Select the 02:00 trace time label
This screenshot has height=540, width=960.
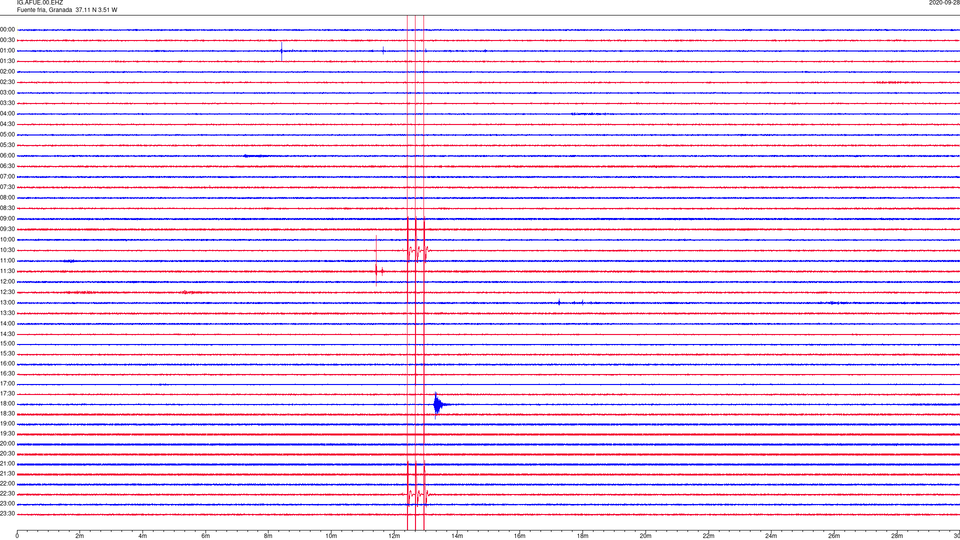pyautogui.click(x=7, y=72)
